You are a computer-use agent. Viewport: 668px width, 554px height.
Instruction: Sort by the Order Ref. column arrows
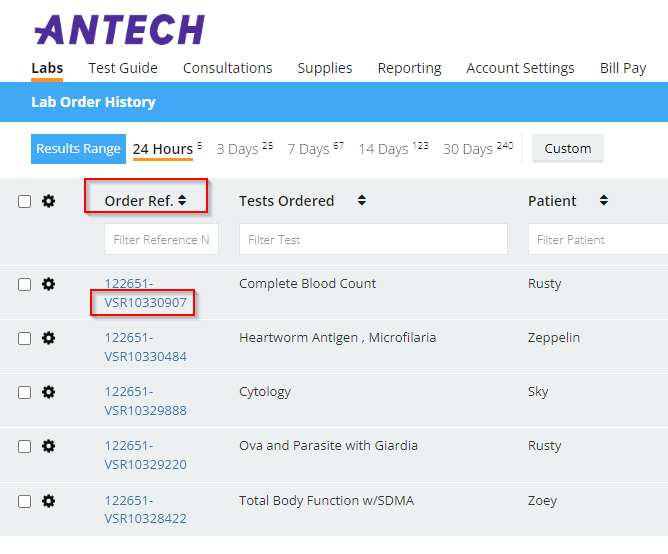pos(182,201)
